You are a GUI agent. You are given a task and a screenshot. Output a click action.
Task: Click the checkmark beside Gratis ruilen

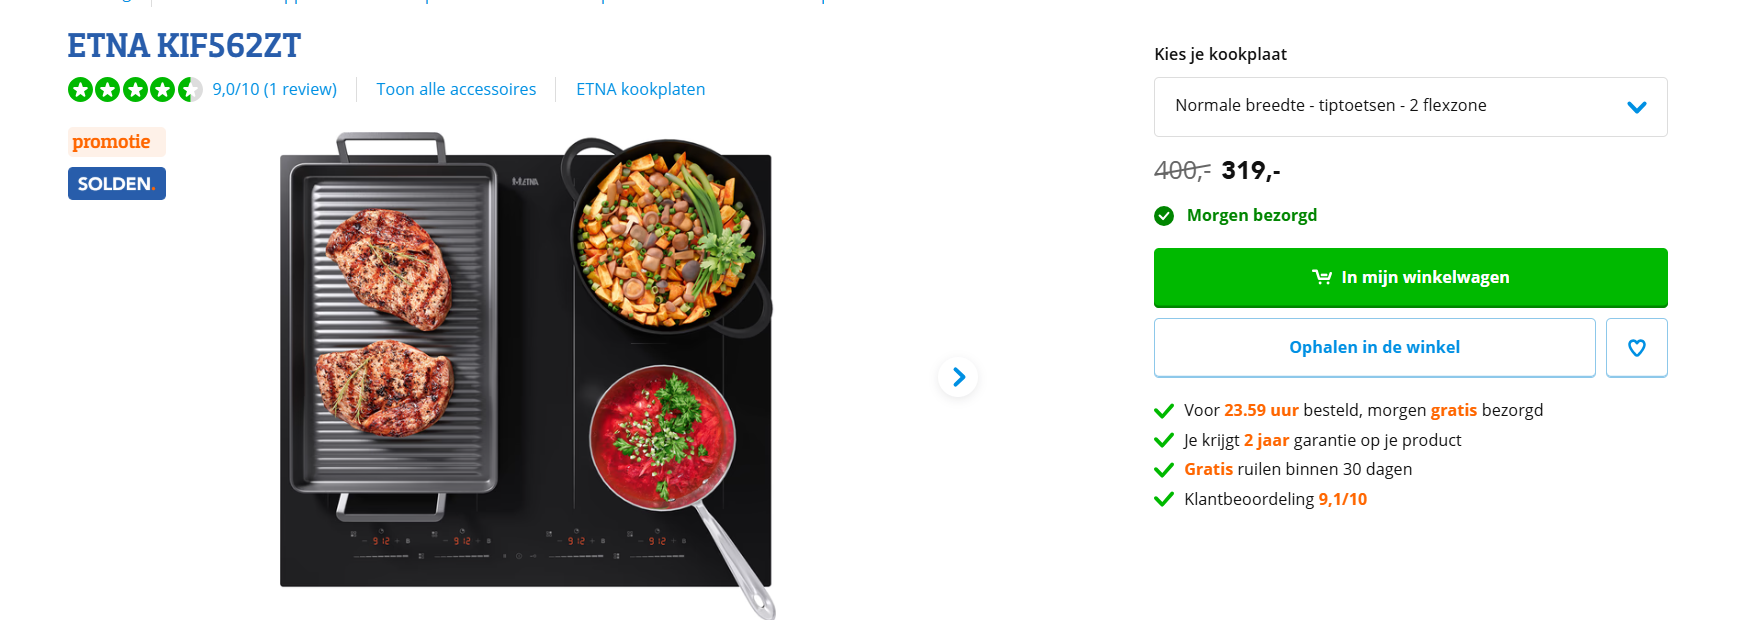pyautogui.click(x=1164, y=470)
